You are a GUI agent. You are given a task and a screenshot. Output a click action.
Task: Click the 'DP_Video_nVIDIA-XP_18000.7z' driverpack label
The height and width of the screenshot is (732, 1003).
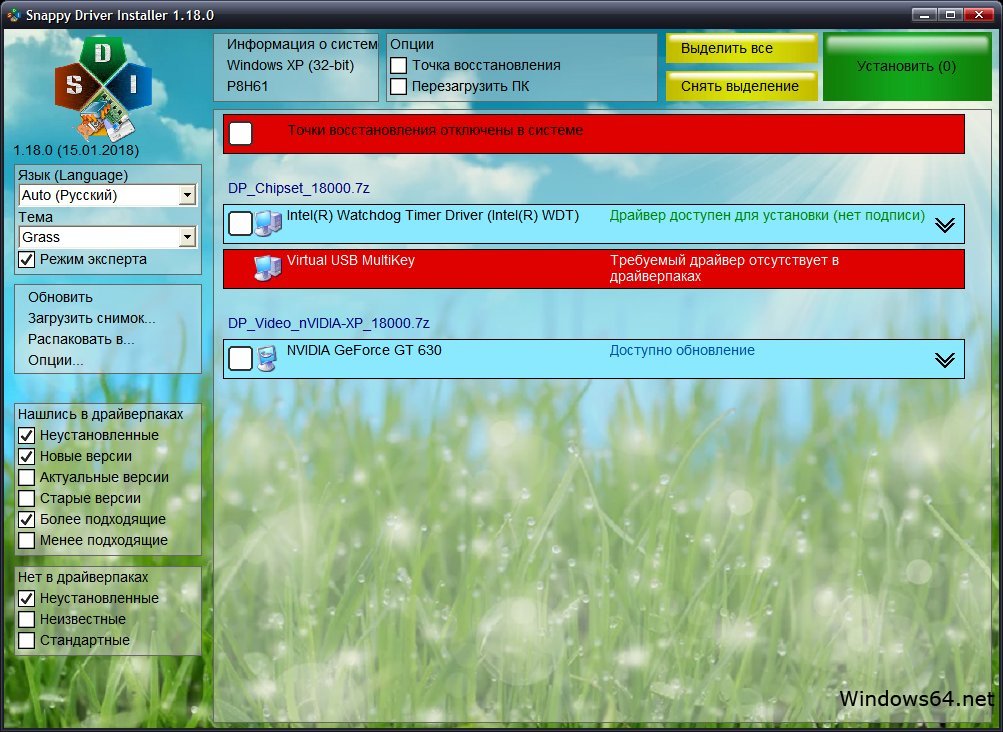point(329,324)
